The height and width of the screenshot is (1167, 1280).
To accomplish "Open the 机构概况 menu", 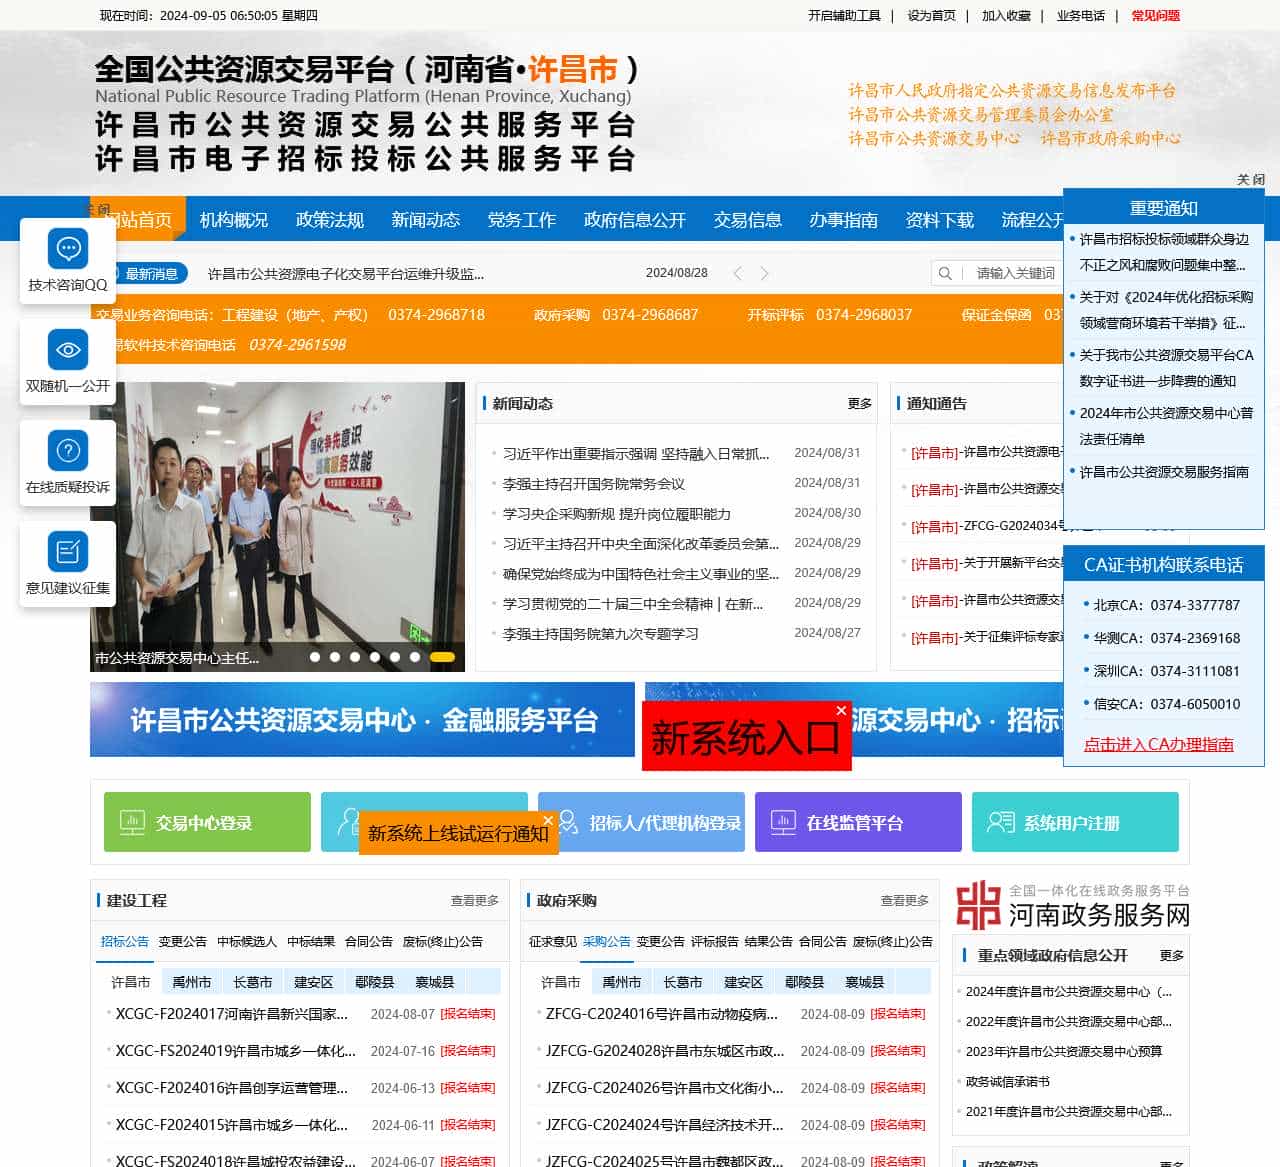I will (234, 220).
